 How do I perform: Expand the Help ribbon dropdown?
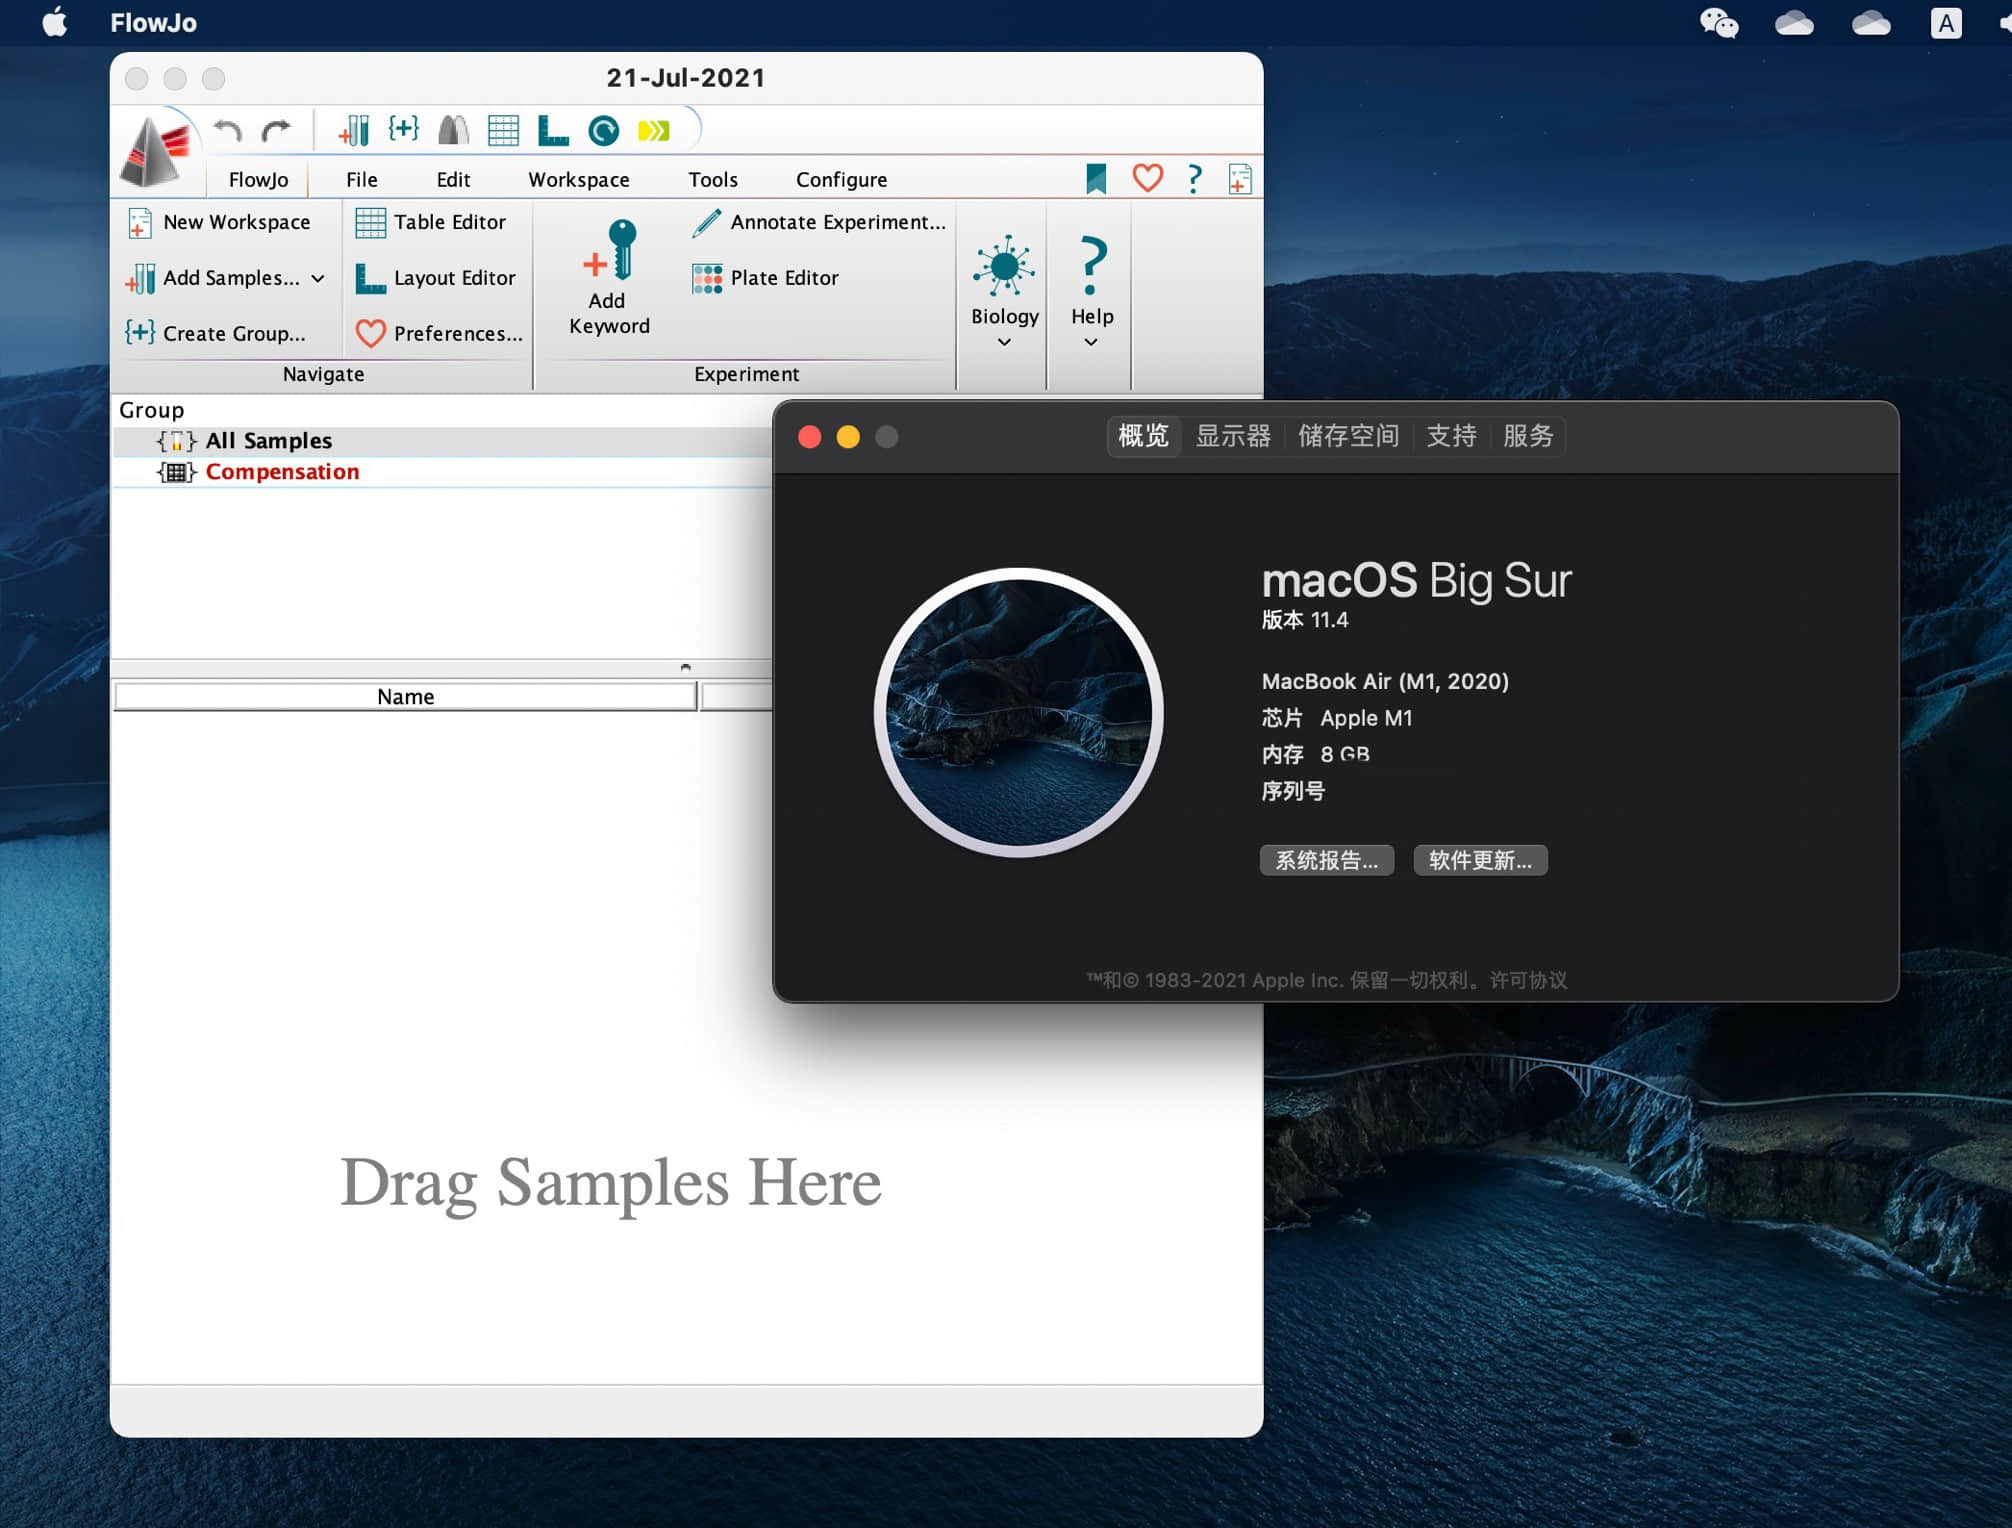point(1091,341)
